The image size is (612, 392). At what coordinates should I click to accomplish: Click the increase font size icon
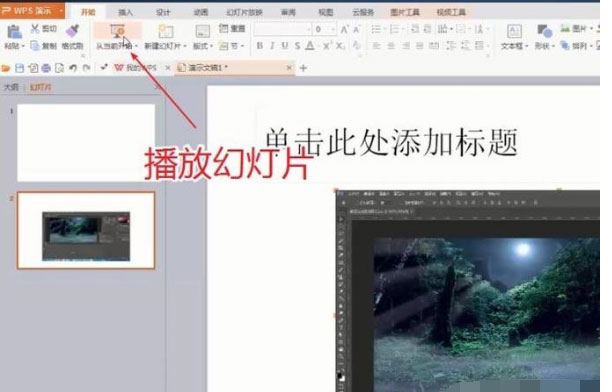345,29
